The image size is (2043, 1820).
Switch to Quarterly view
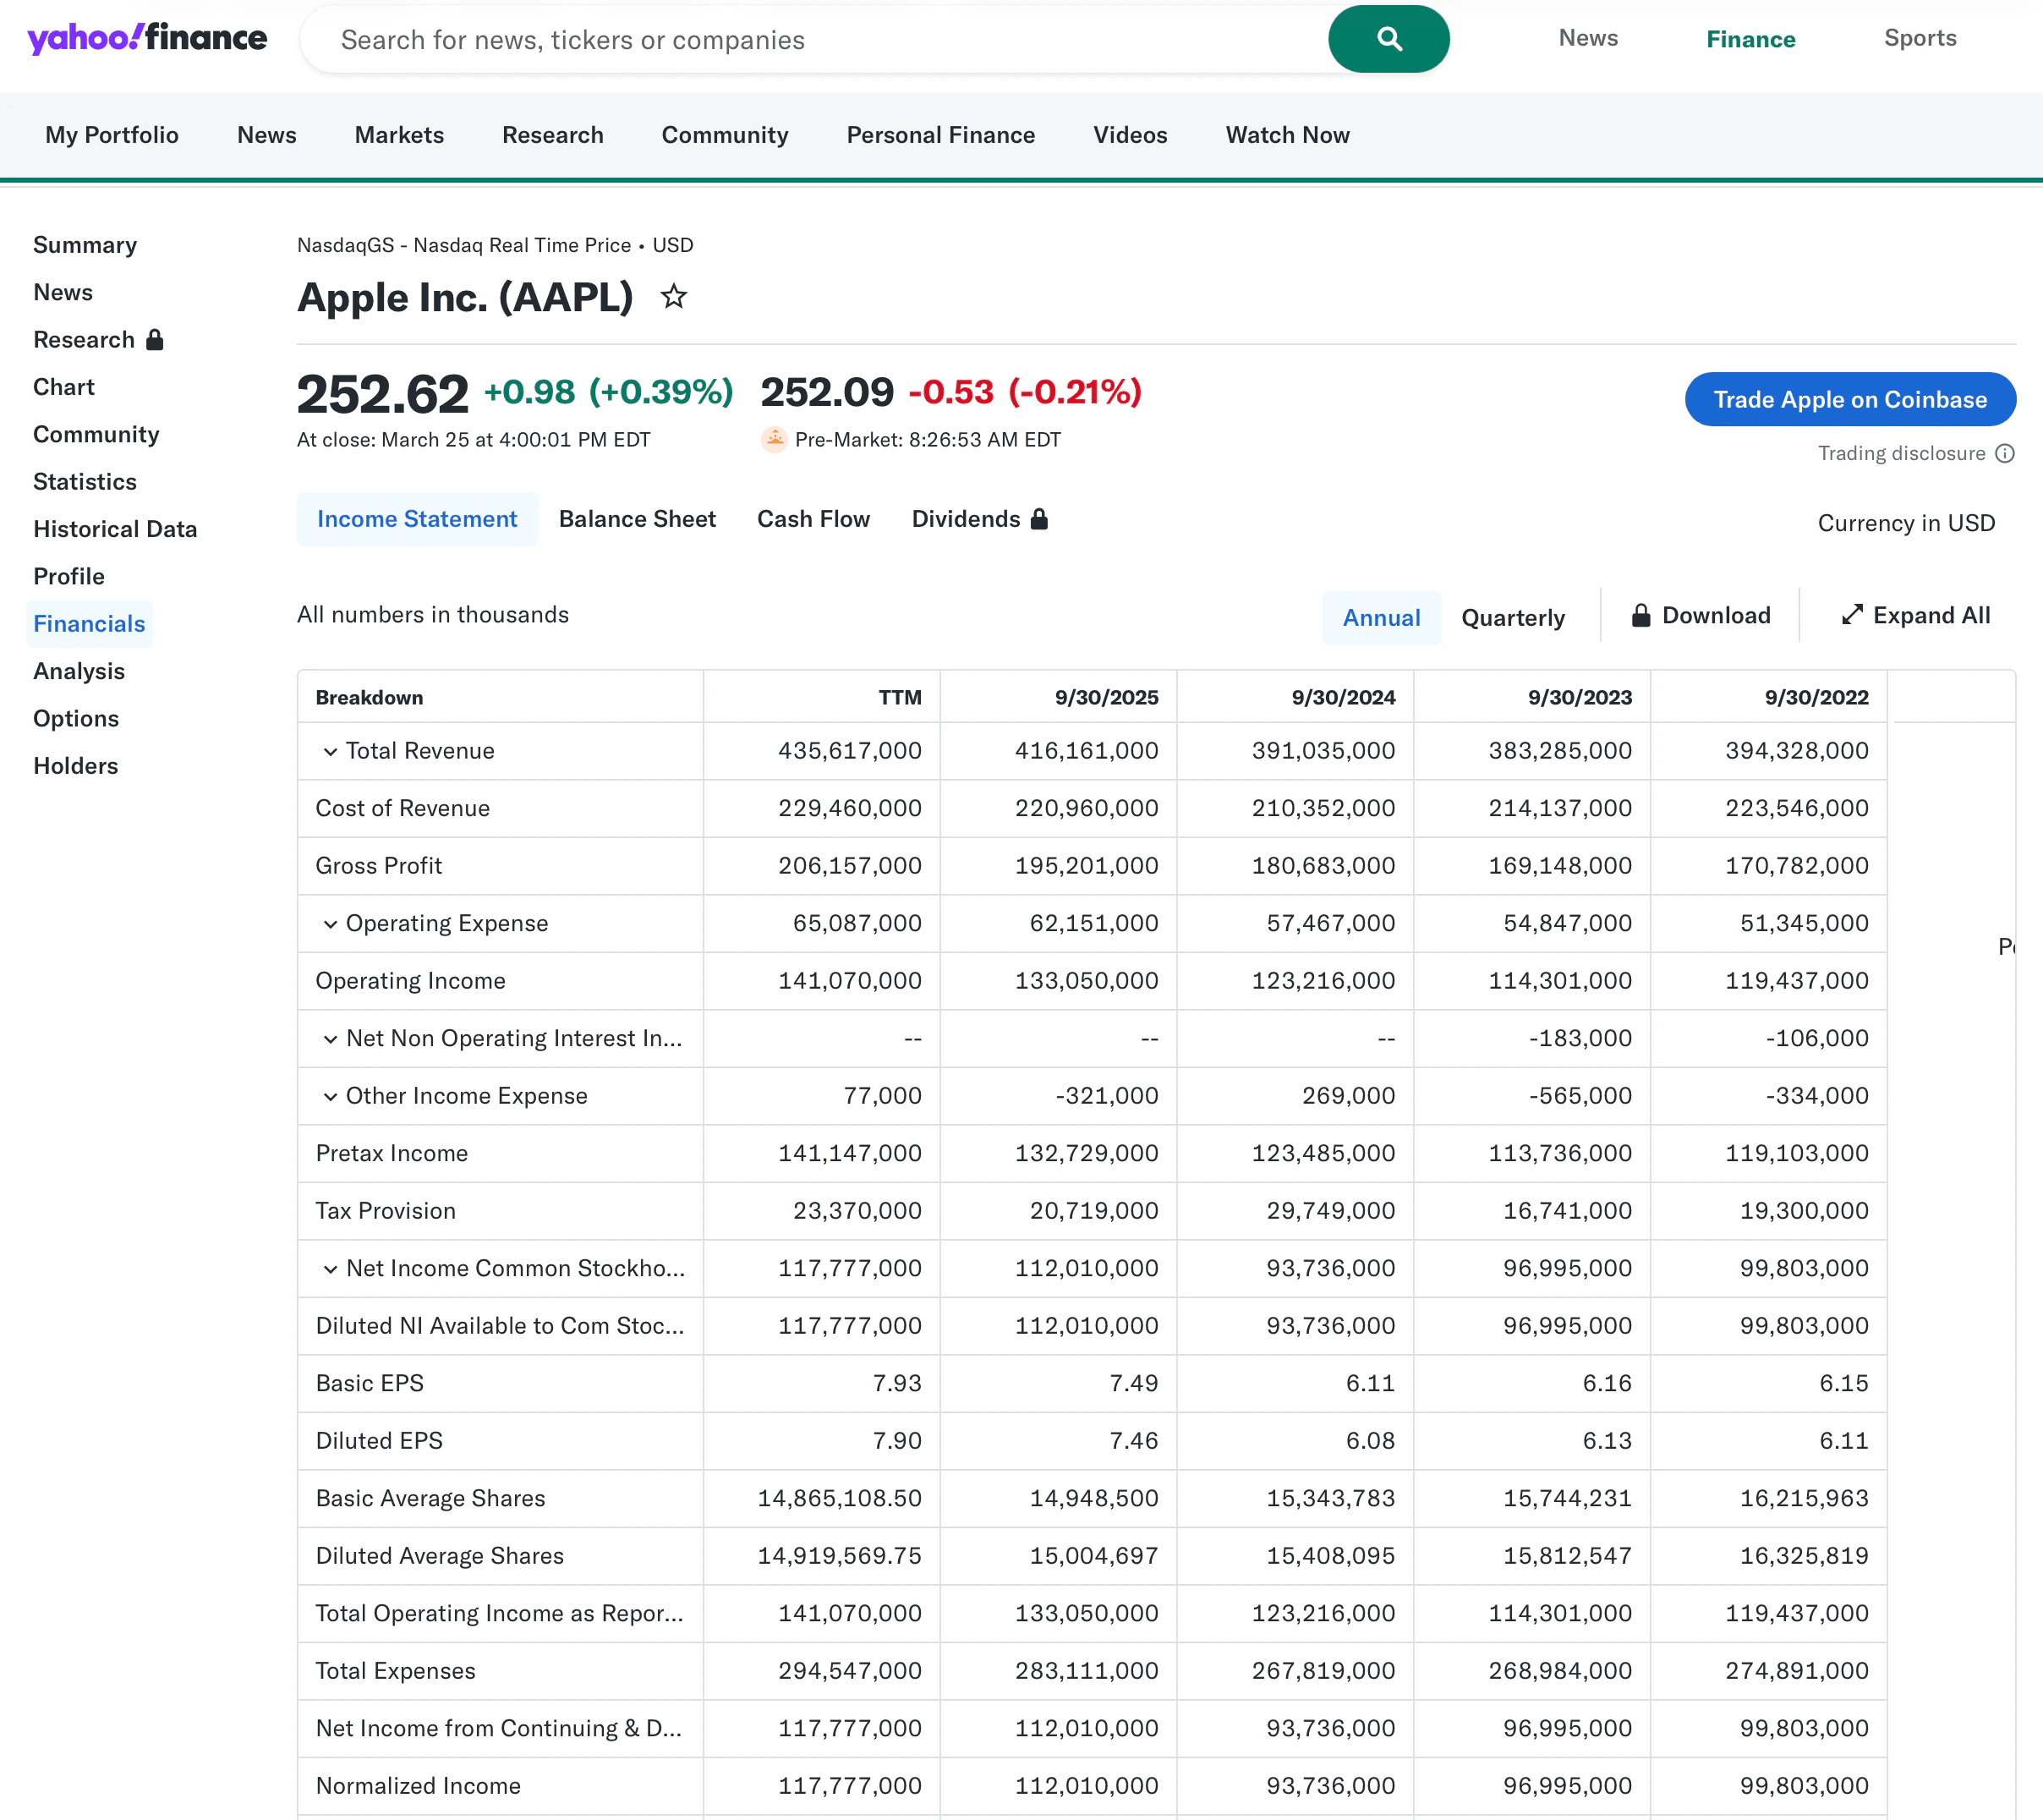(x=1512, y=617)
